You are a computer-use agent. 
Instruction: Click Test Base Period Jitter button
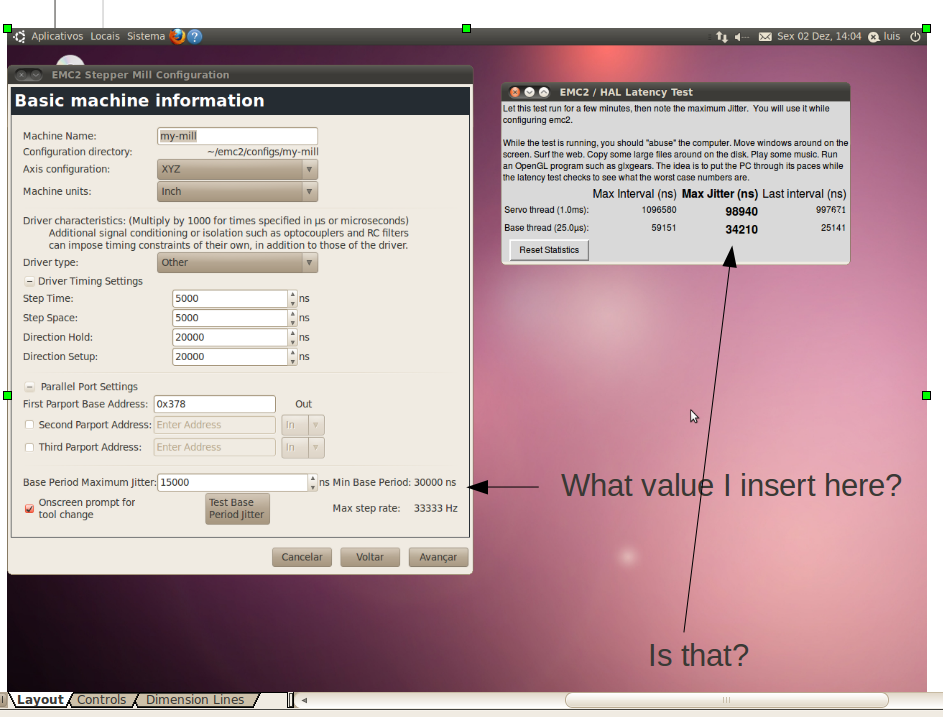pos(237,508)
